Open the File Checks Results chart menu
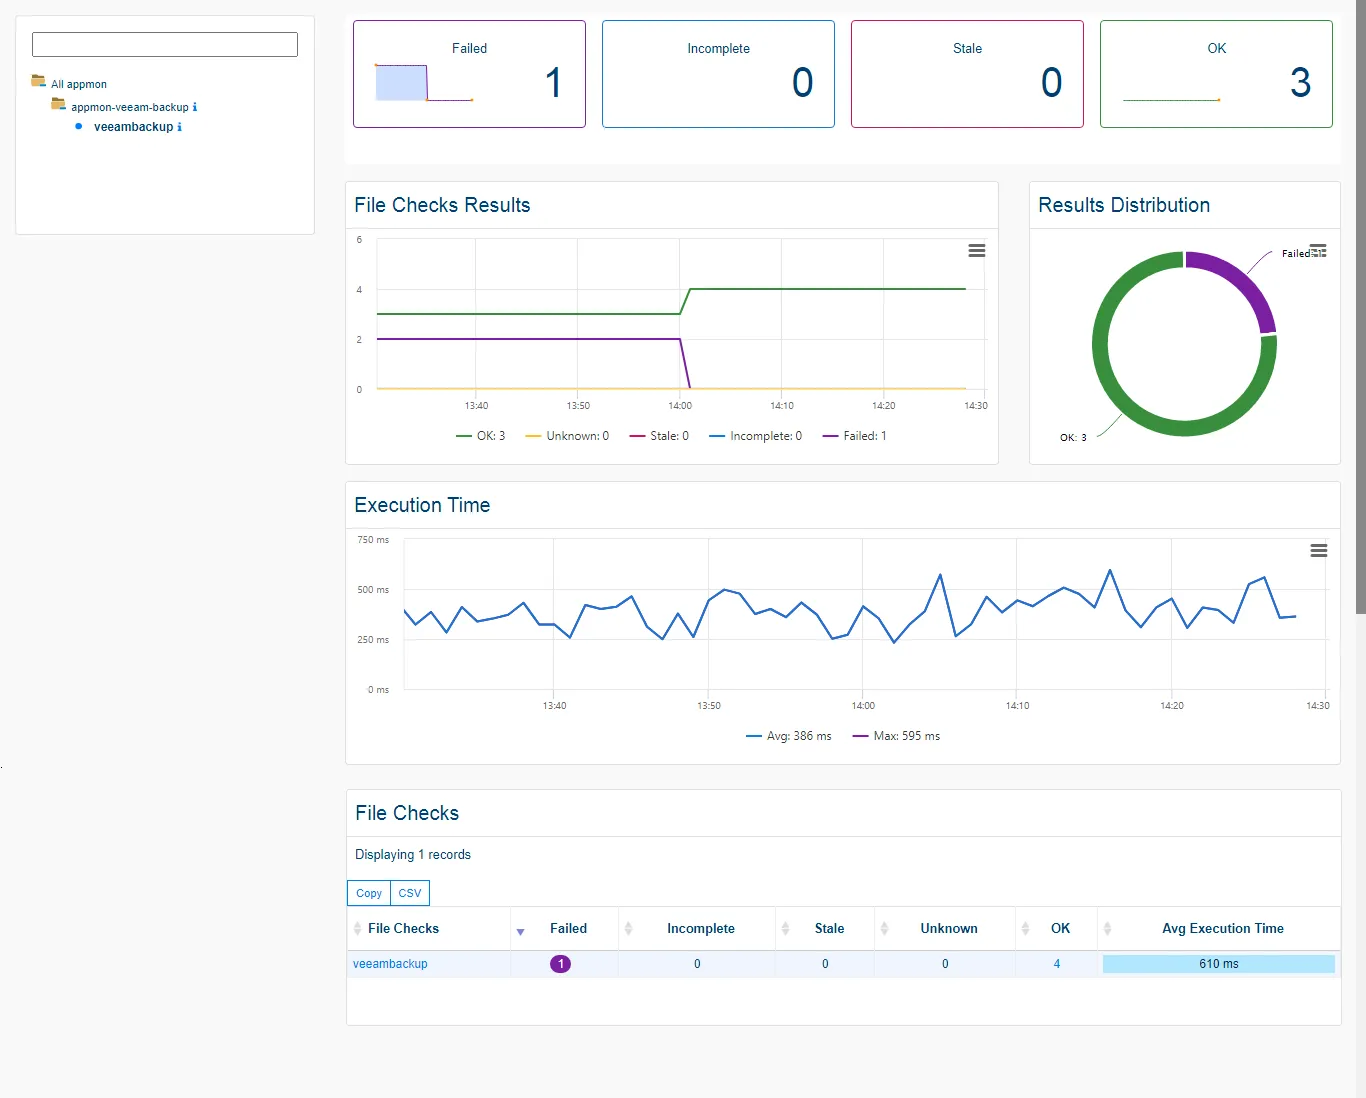This screenshot has width=1366, height=1098. (x=977, y=250)
